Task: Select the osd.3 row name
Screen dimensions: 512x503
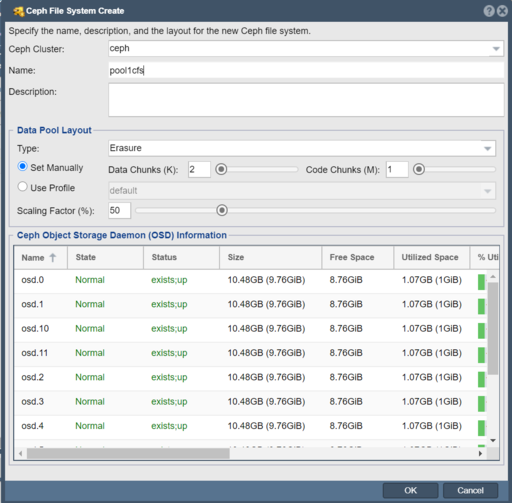Action: [x=33, y=402]
